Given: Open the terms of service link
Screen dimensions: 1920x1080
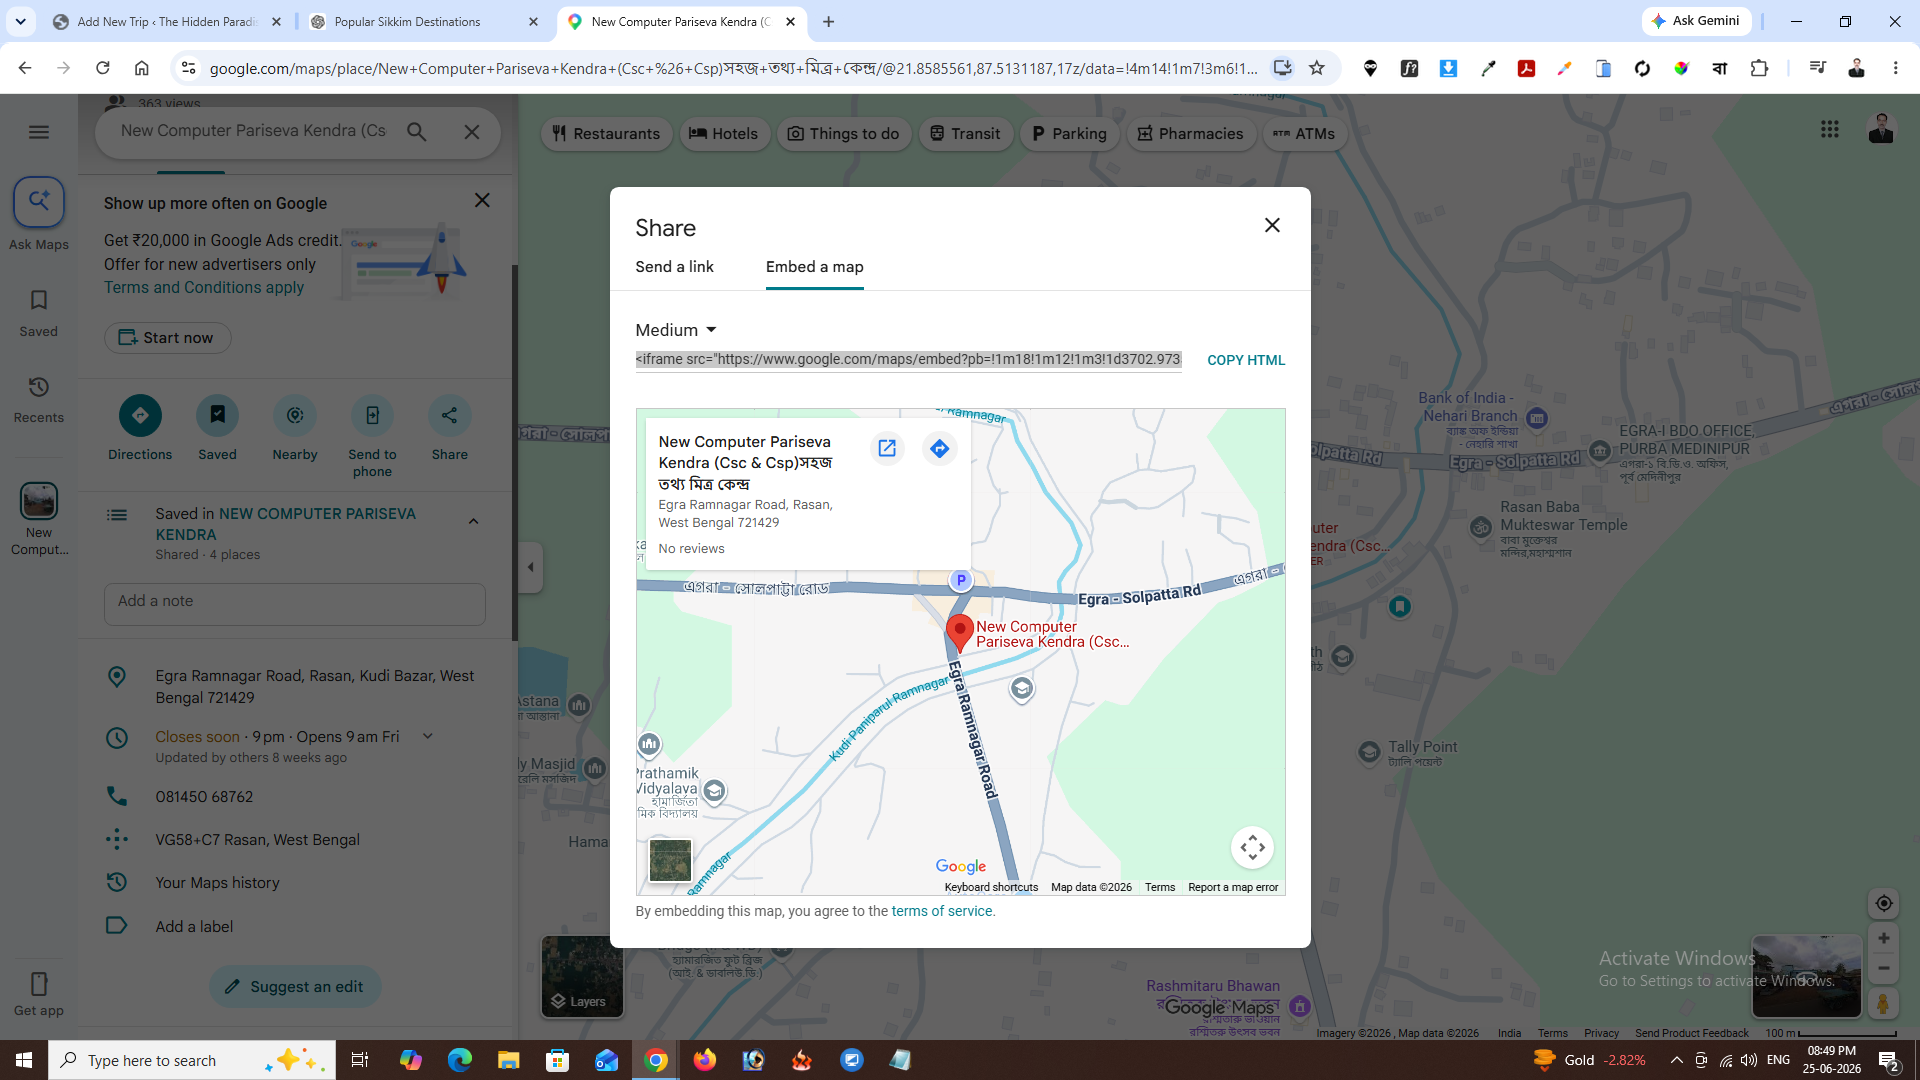Looking at the screenshot, I should tap(942, 911).
